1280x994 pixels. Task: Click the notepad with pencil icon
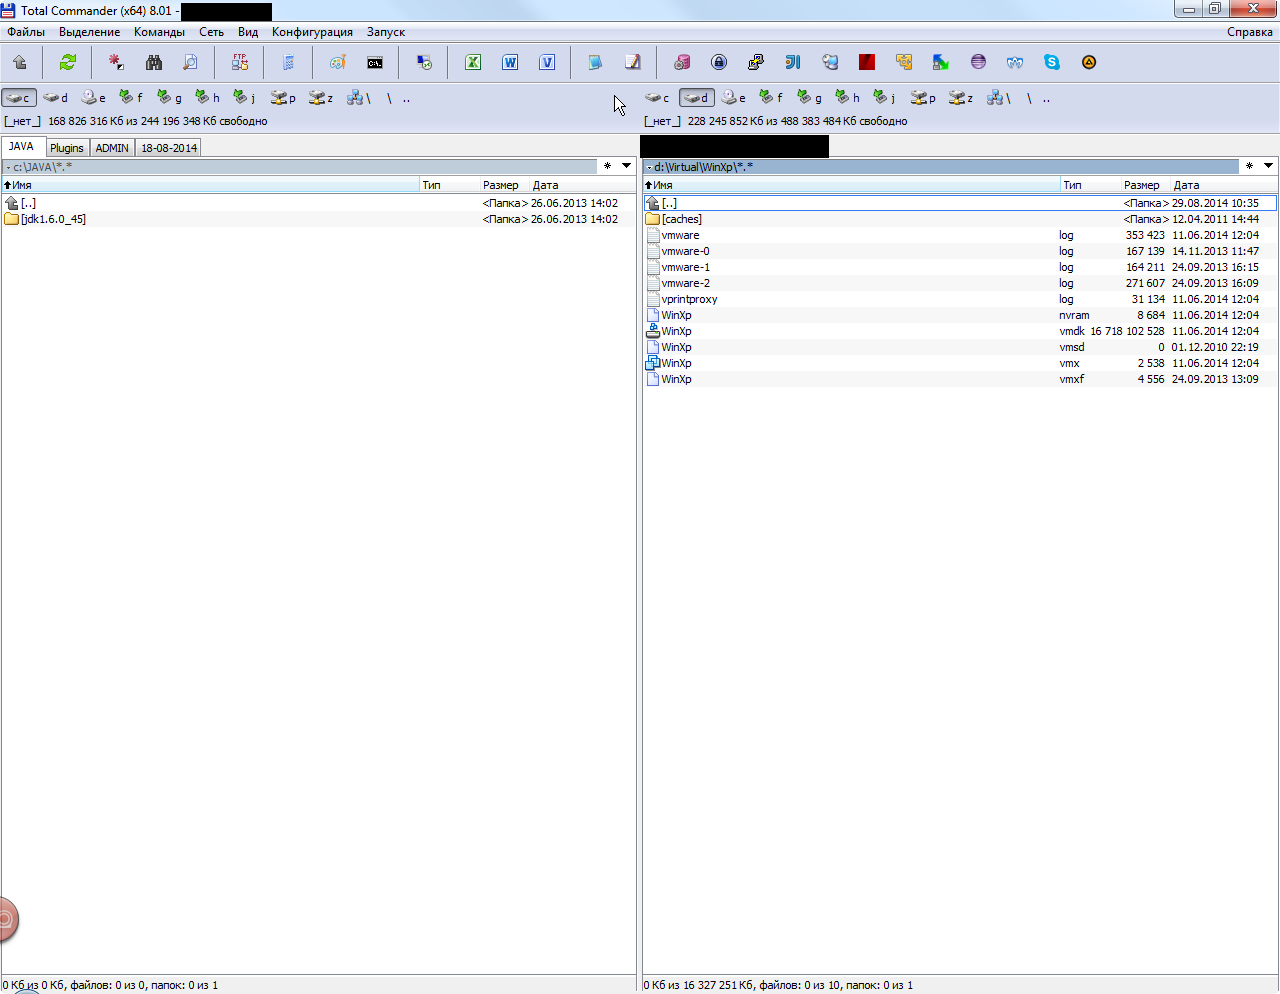[x=632, y=62]
